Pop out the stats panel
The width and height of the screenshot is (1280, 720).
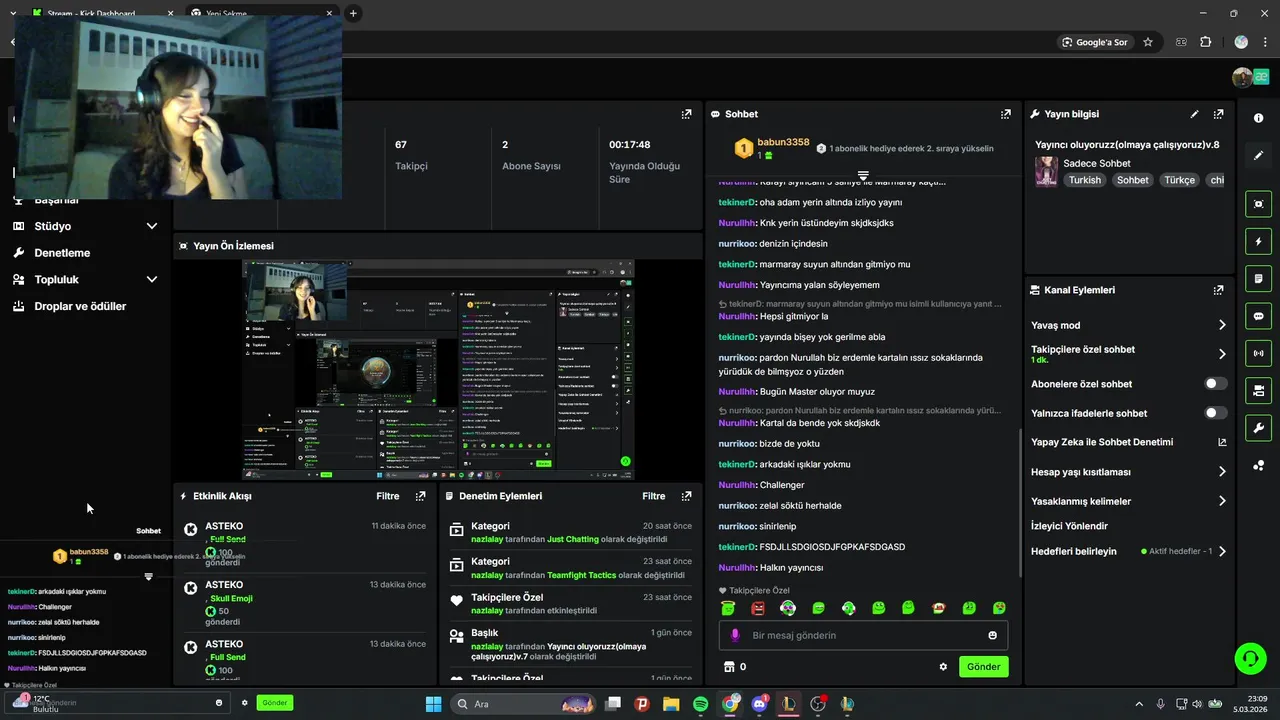pos(686,114)
